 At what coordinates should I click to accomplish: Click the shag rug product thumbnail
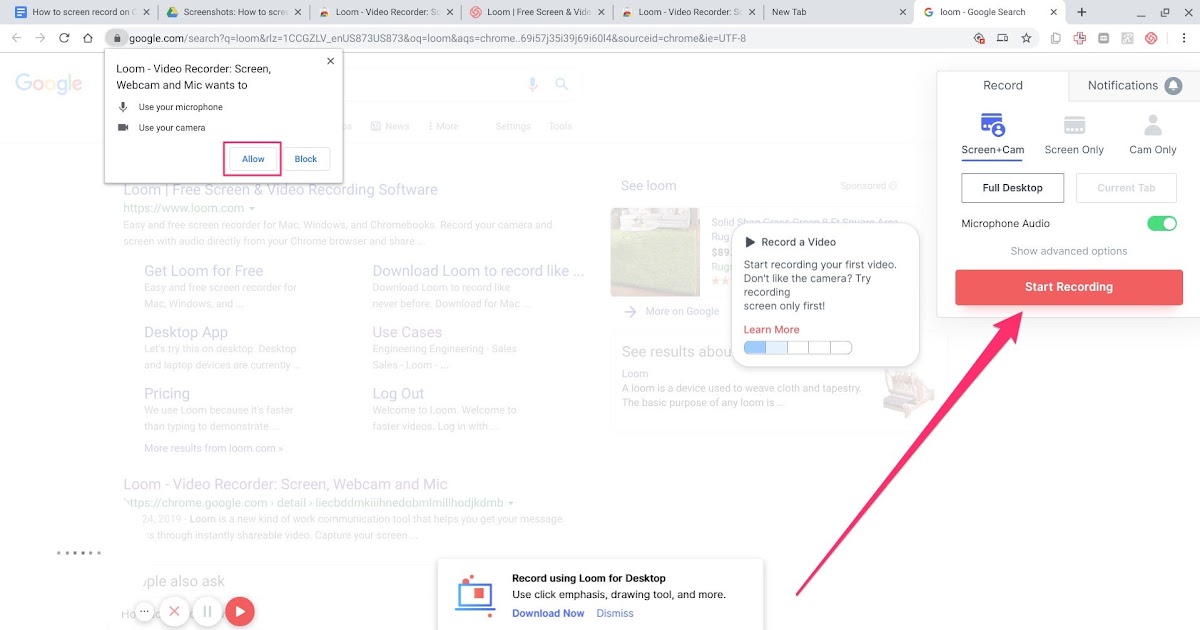tap(655, 252)
